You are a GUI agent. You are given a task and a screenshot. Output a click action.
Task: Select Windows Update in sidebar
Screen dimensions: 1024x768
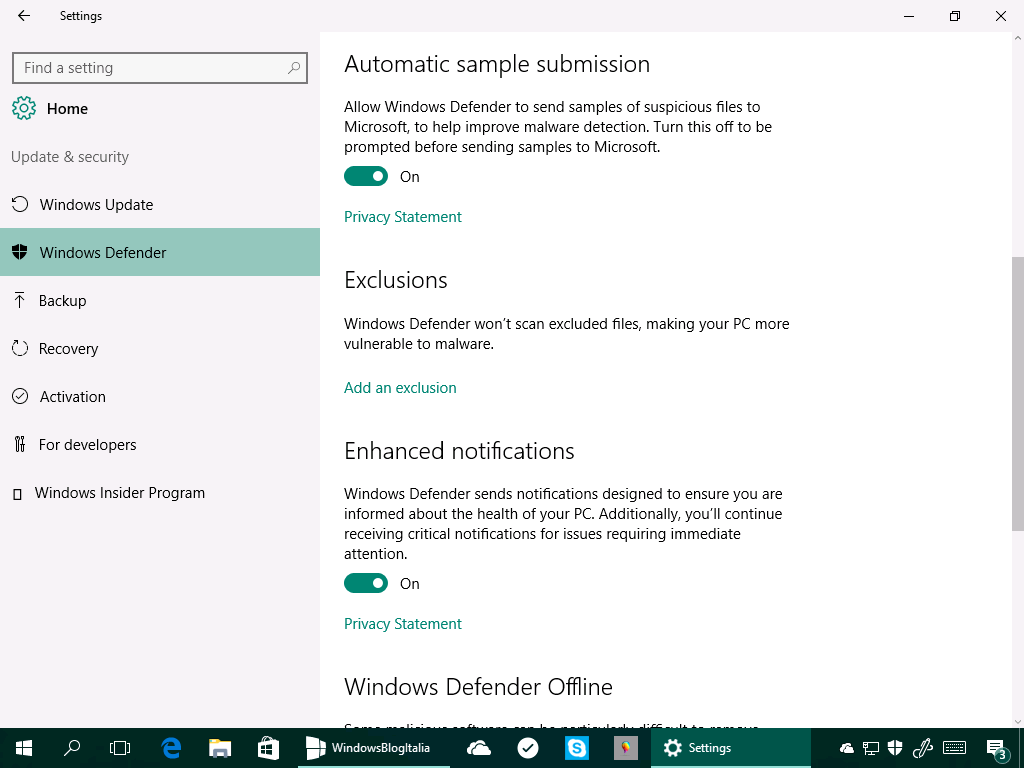[160, 204]
